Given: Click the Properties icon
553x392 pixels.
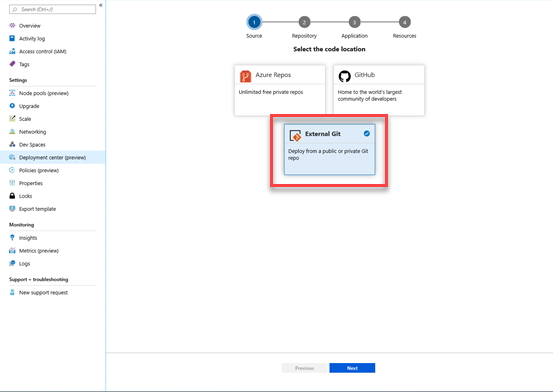Looking at the screenshot, I should [x=12, y=183].
